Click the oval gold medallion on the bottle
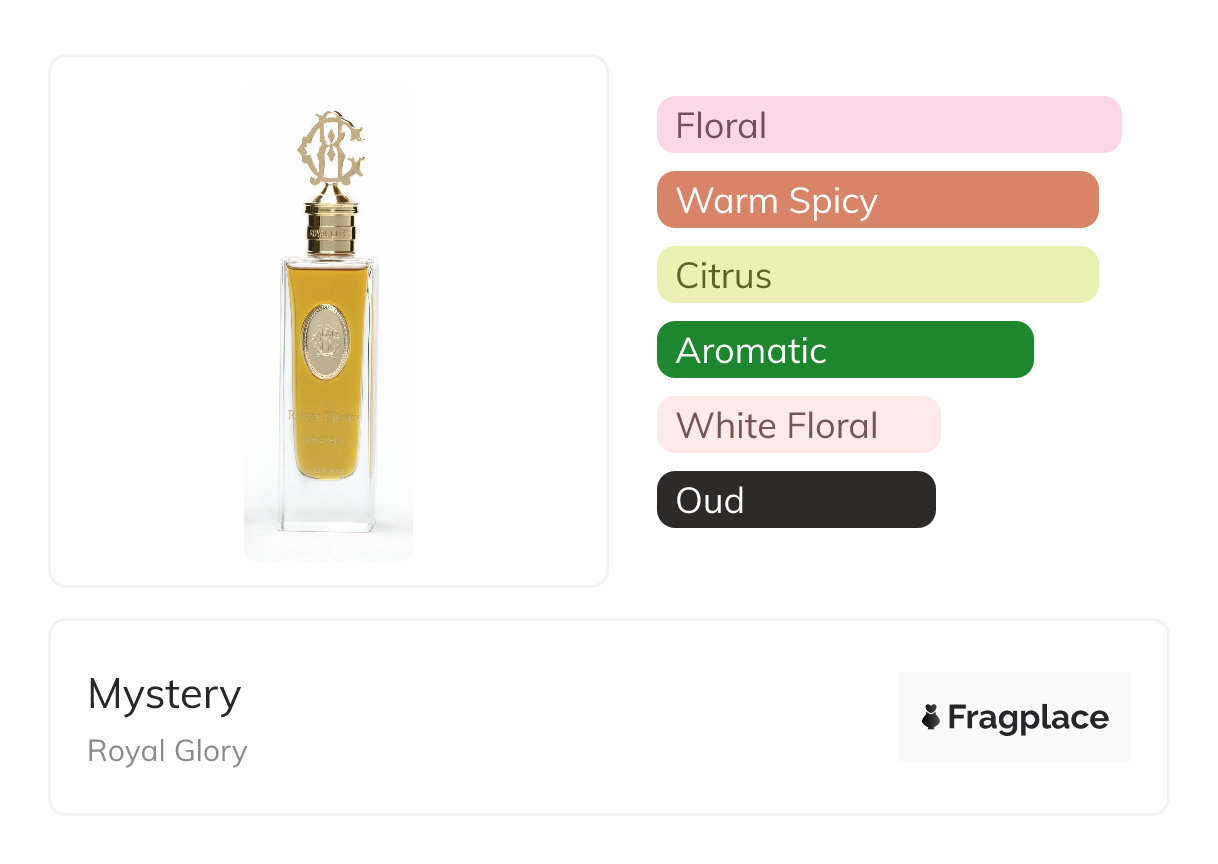1218x864 pixels. 325,340
